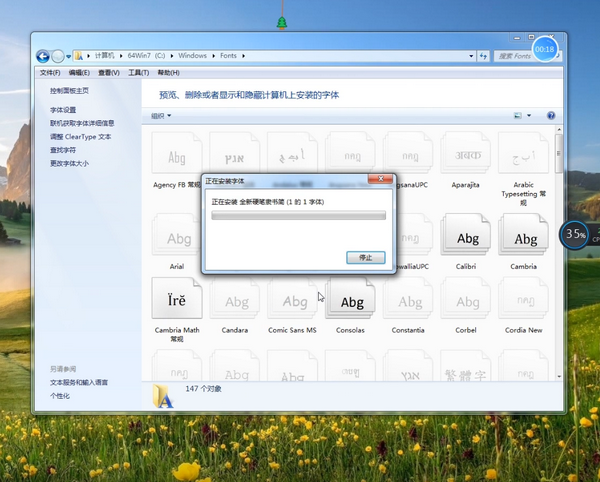This screenshot has width=600, height=482.
Task: Select the Candara font icon
Action: 235,298
